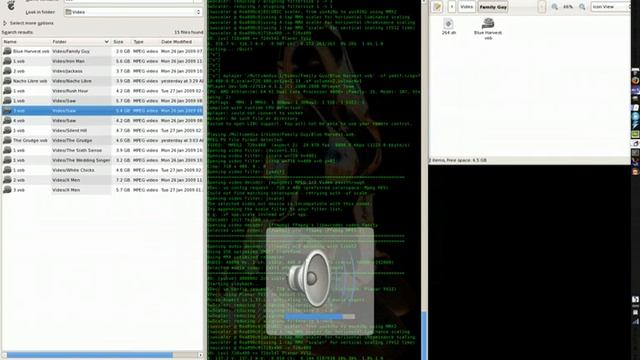Click the Nacho Libre.vob file icon
The image size is (640, 360).
7,81
